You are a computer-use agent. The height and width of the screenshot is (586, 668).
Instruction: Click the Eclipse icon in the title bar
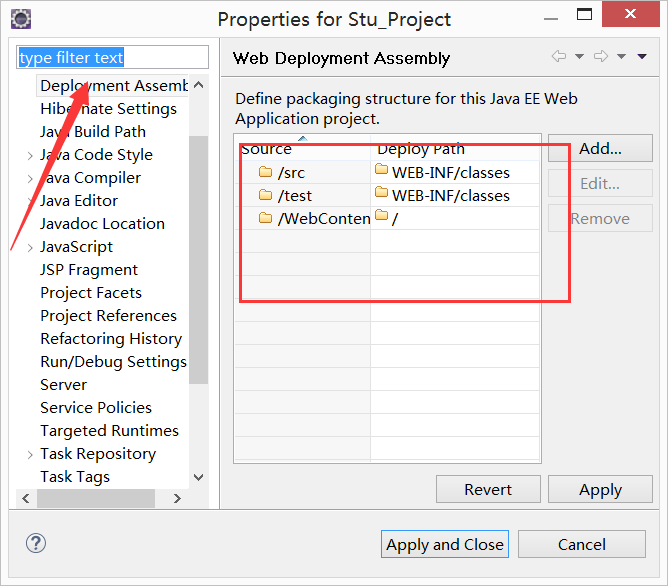[21, 19]
